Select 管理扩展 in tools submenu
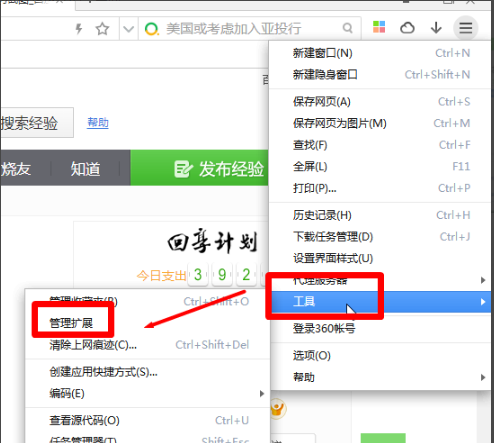Screen dimensions: 494x443 click(x=147, y=323)
